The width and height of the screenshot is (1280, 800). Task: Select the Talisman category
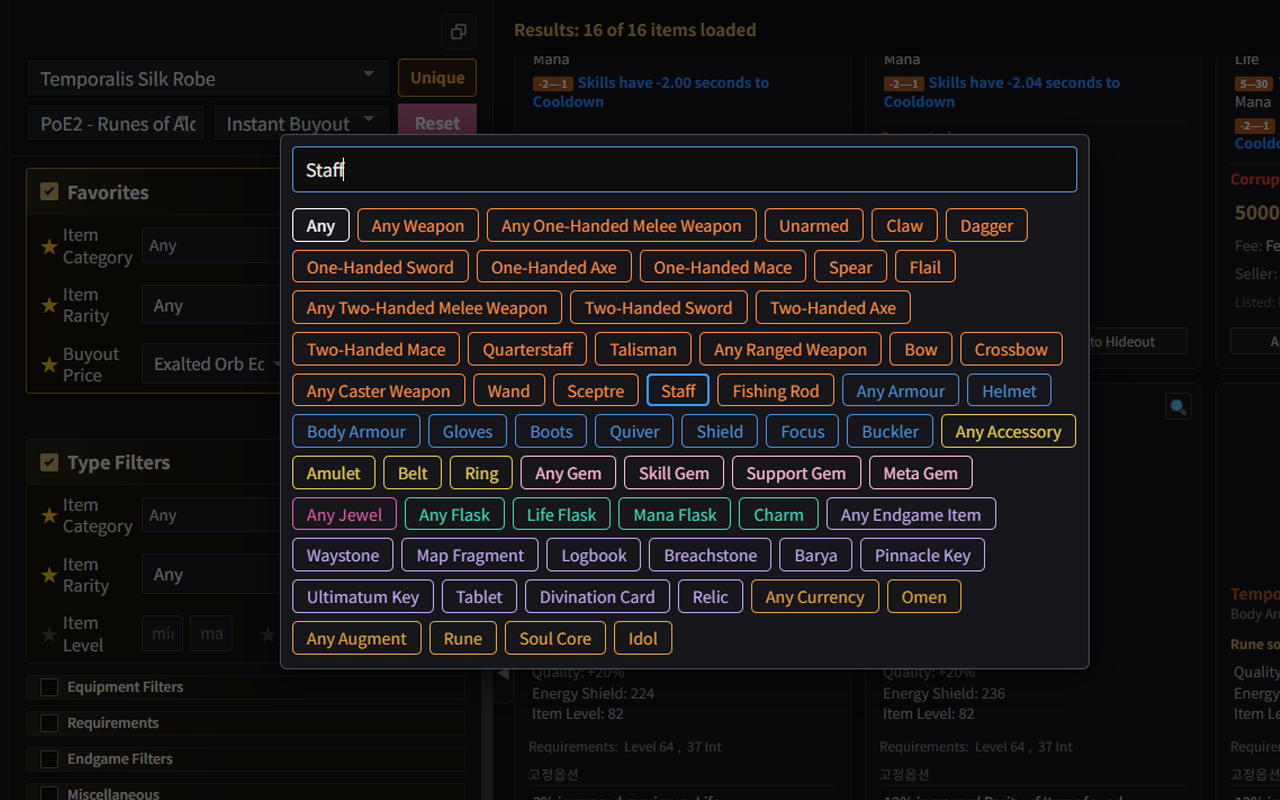(x=643, y=350)
